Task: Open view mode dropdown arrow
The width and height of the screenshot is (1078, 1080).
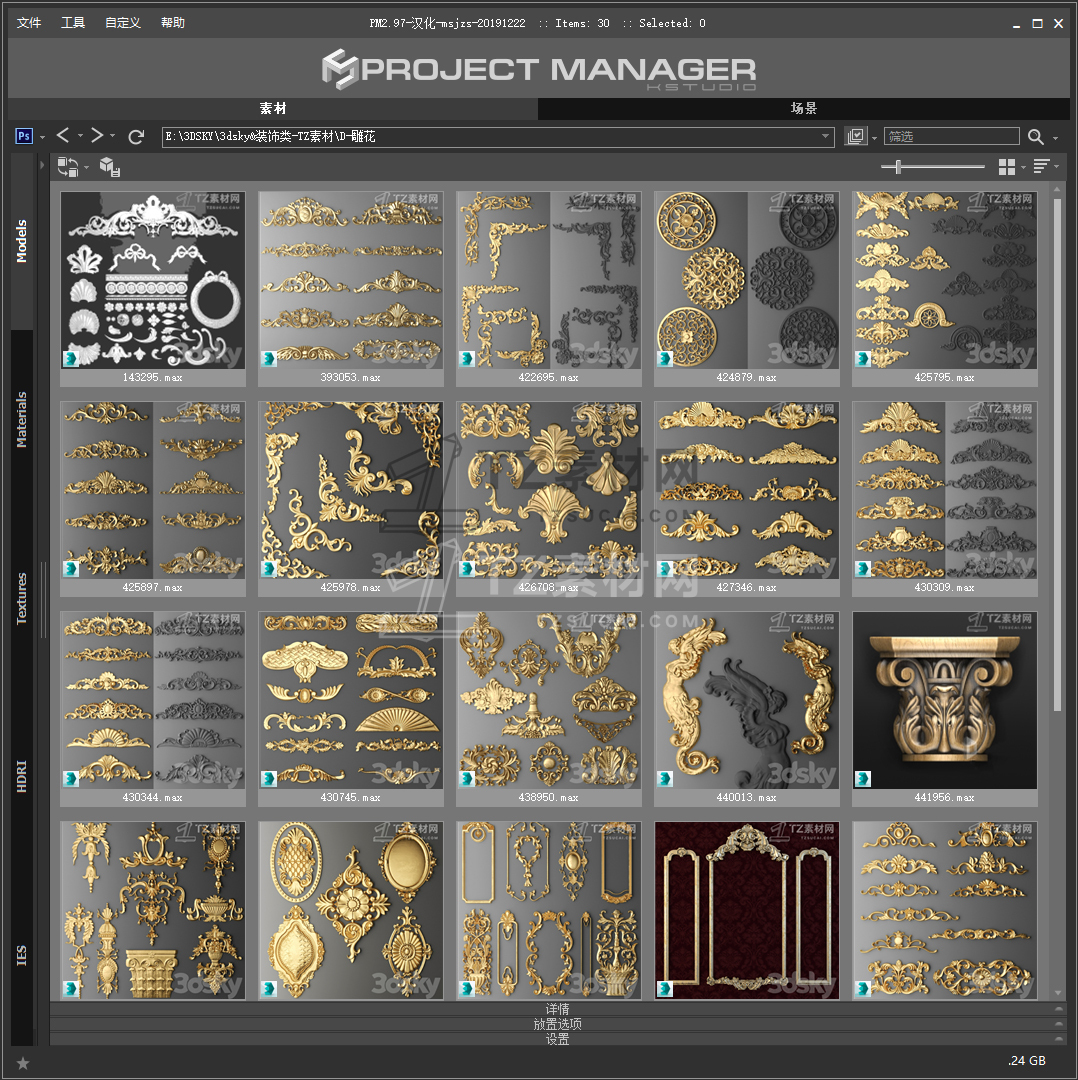Action: pos(1023,167)
